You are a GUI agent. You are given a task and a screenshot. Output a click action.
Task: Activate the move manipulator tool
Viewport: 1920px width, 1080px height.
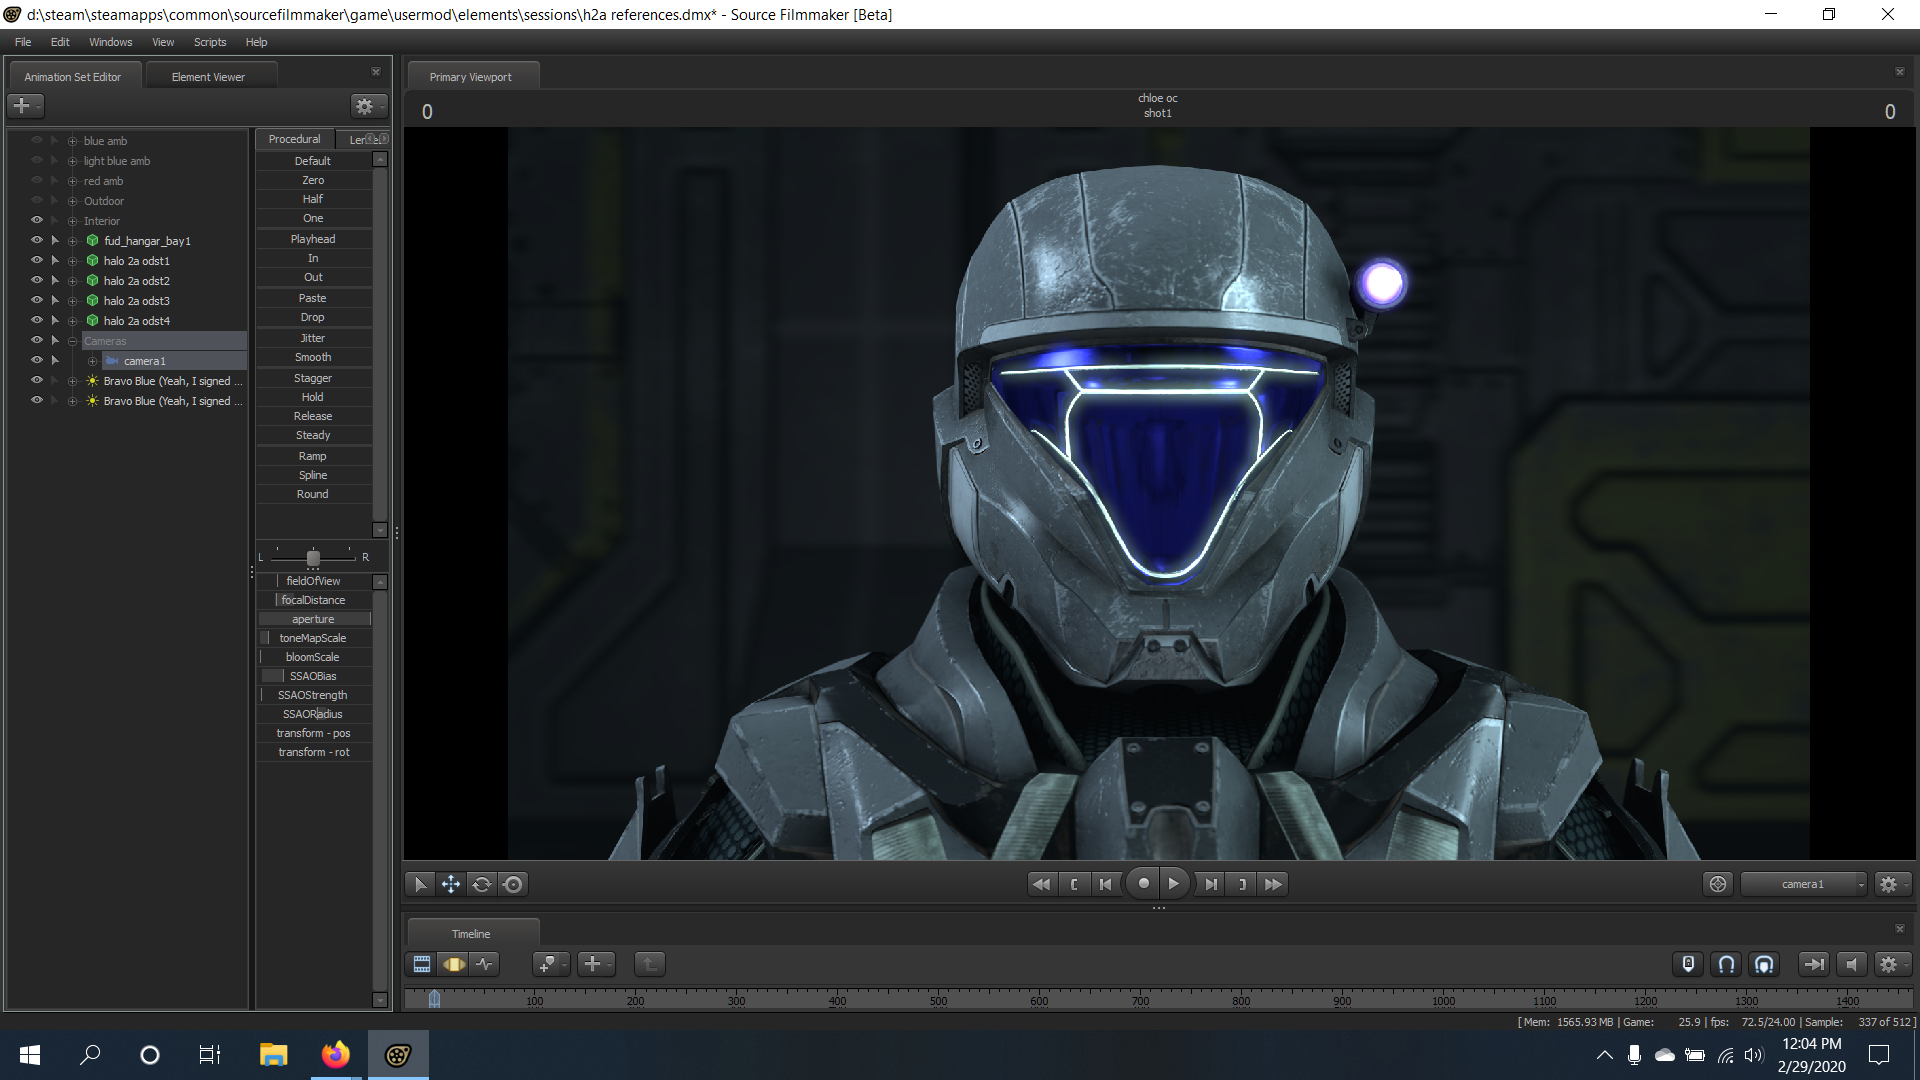click(x=451, y=884)
